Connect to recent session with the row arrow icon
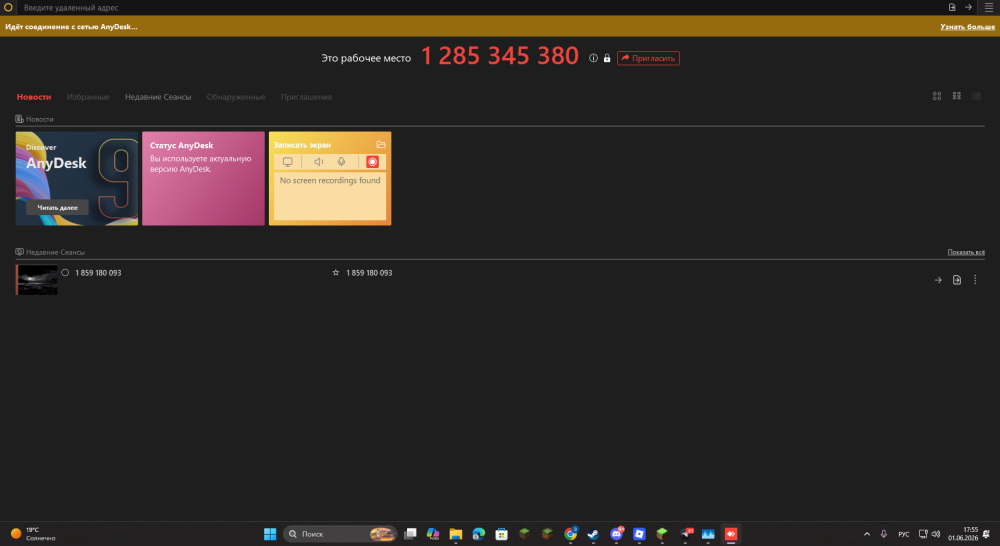 click(x=938, y=280)
